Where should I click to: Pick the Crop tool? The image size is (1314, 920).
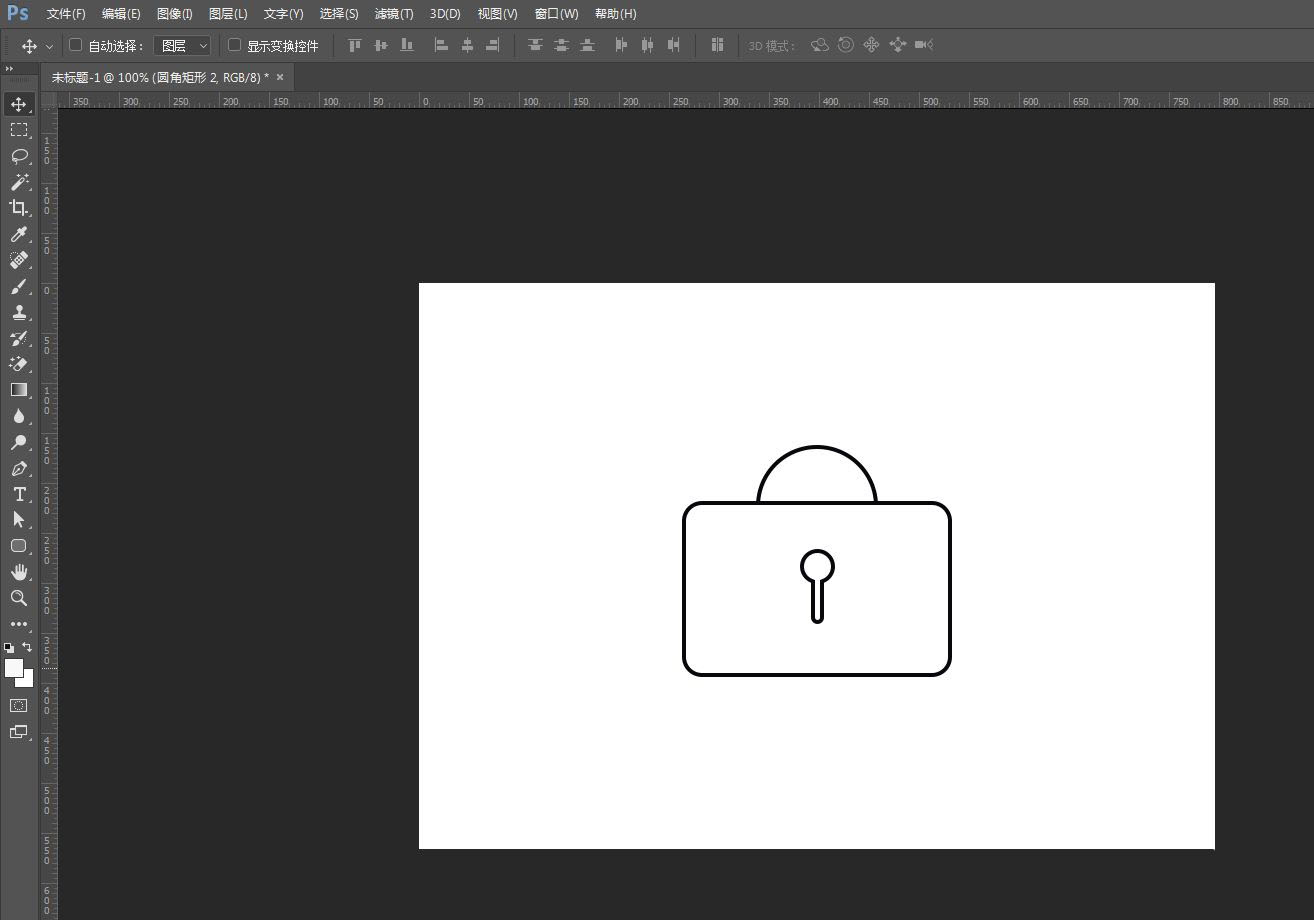[18, 208]
